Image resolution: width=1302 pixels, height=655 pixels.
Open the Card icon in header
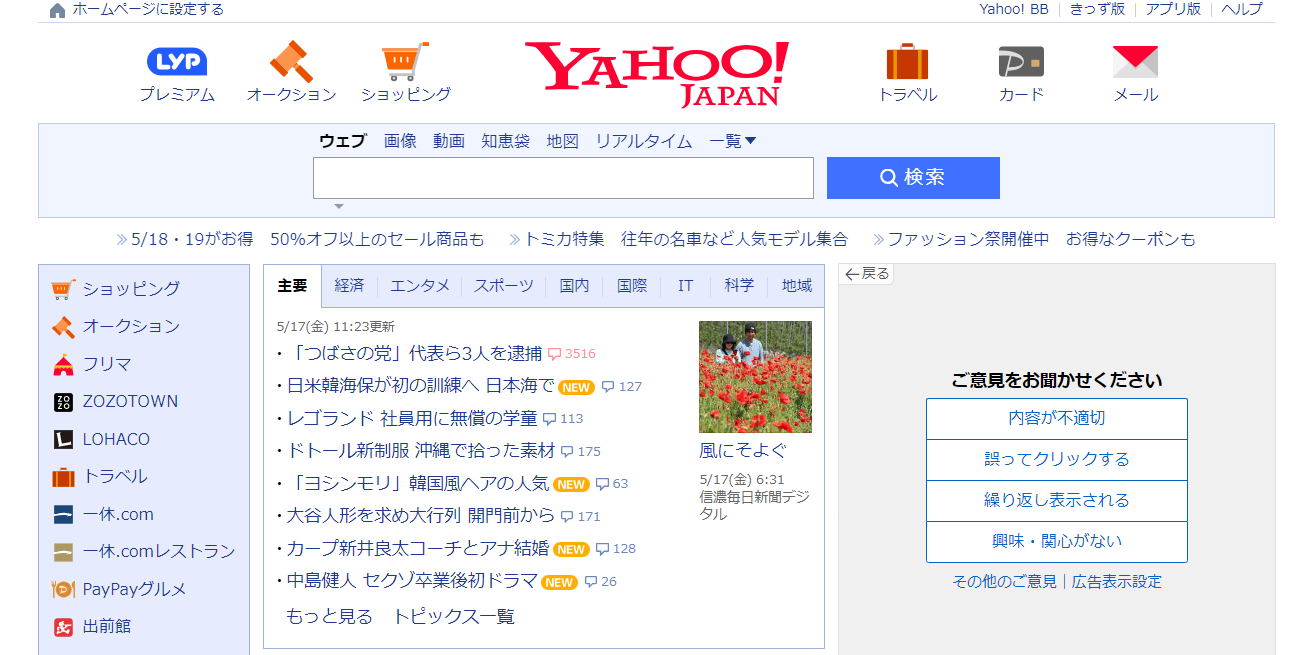click(x=1021, y=62)
